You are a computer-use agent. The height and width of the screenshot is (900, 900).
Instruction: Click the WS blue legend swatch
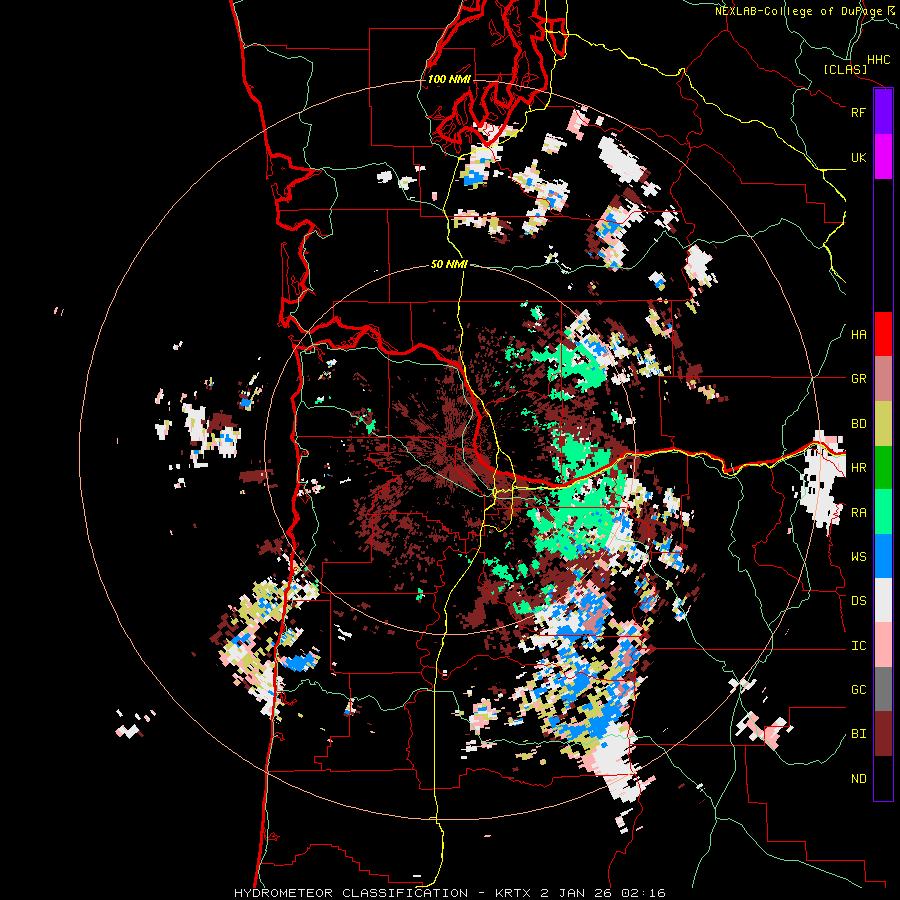883,556
